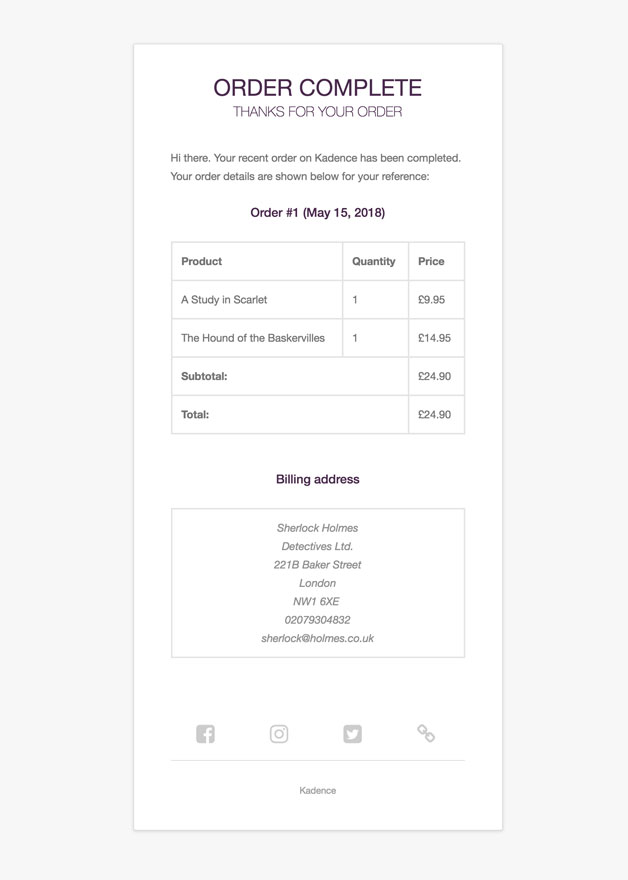Screen dimensions: 628x880
Task: Open the Twitter icon link
Action: click(352, 734)
